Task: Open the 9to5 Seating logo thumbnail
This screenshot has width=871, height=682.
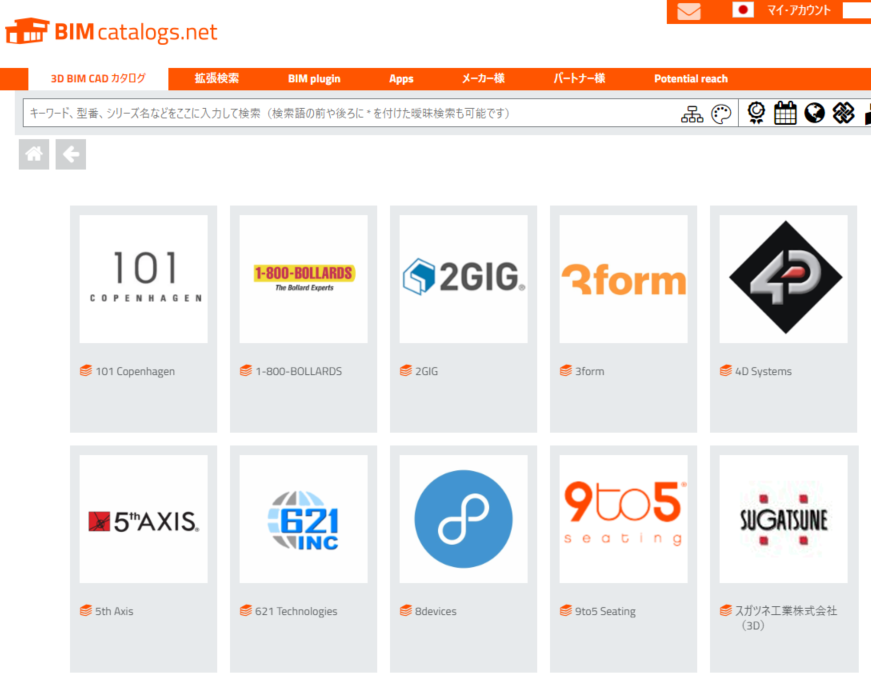Action: point(623,519)
